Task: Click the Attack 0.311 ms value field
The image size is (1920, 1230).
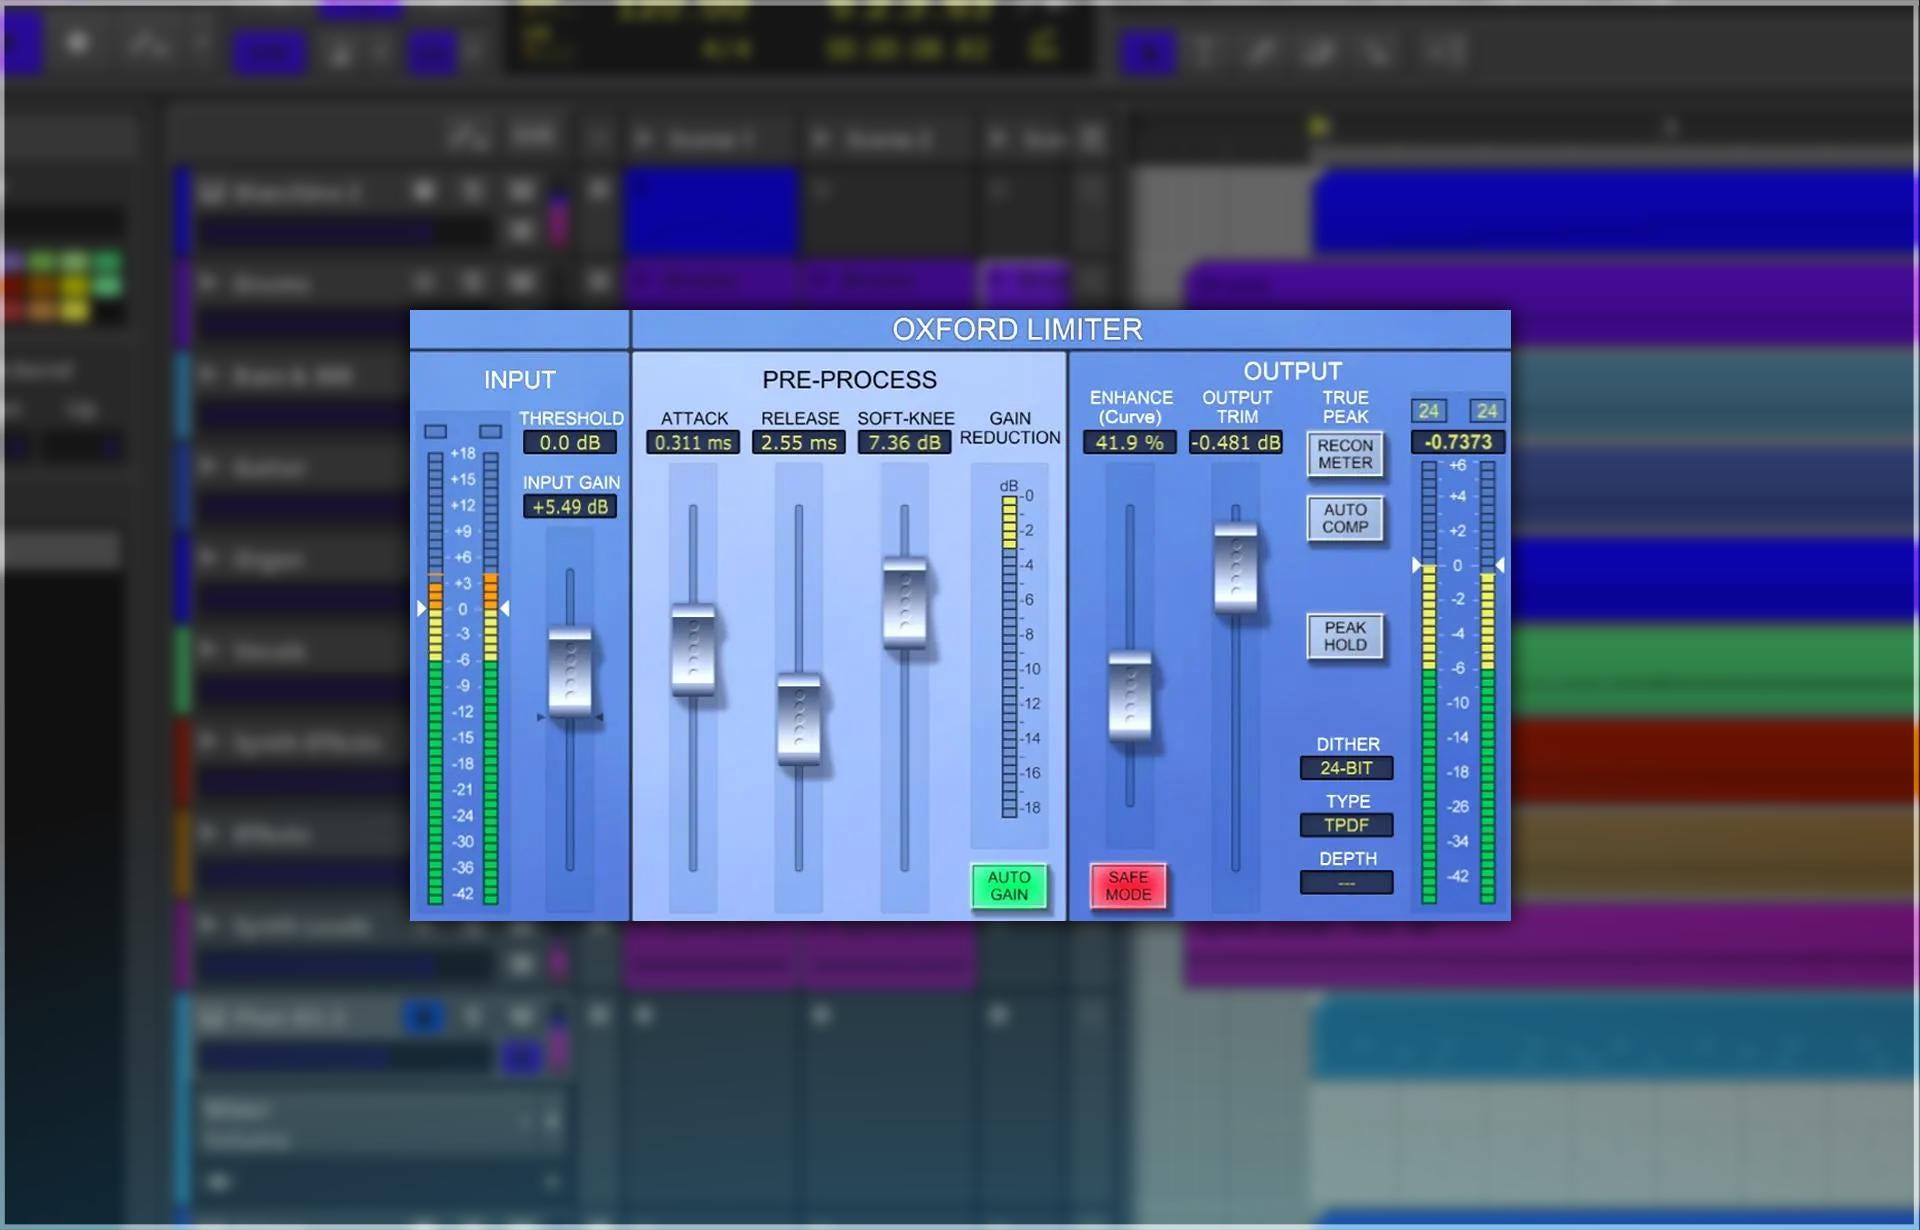Action: pyautogui.click(x=693, y=442)
